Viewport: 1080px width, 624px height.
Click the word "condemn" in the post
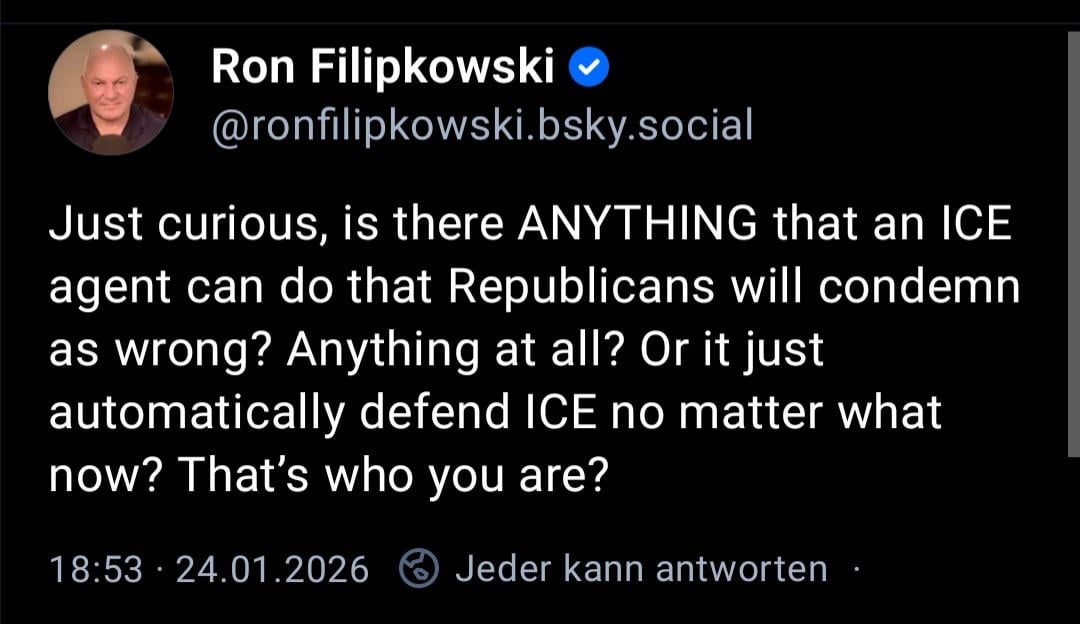[x=920, y=288]
